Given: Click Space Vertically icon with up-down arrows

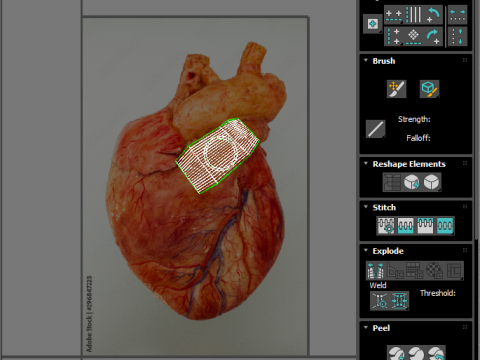Looking at the screenshot, I should tap(457, 36).
